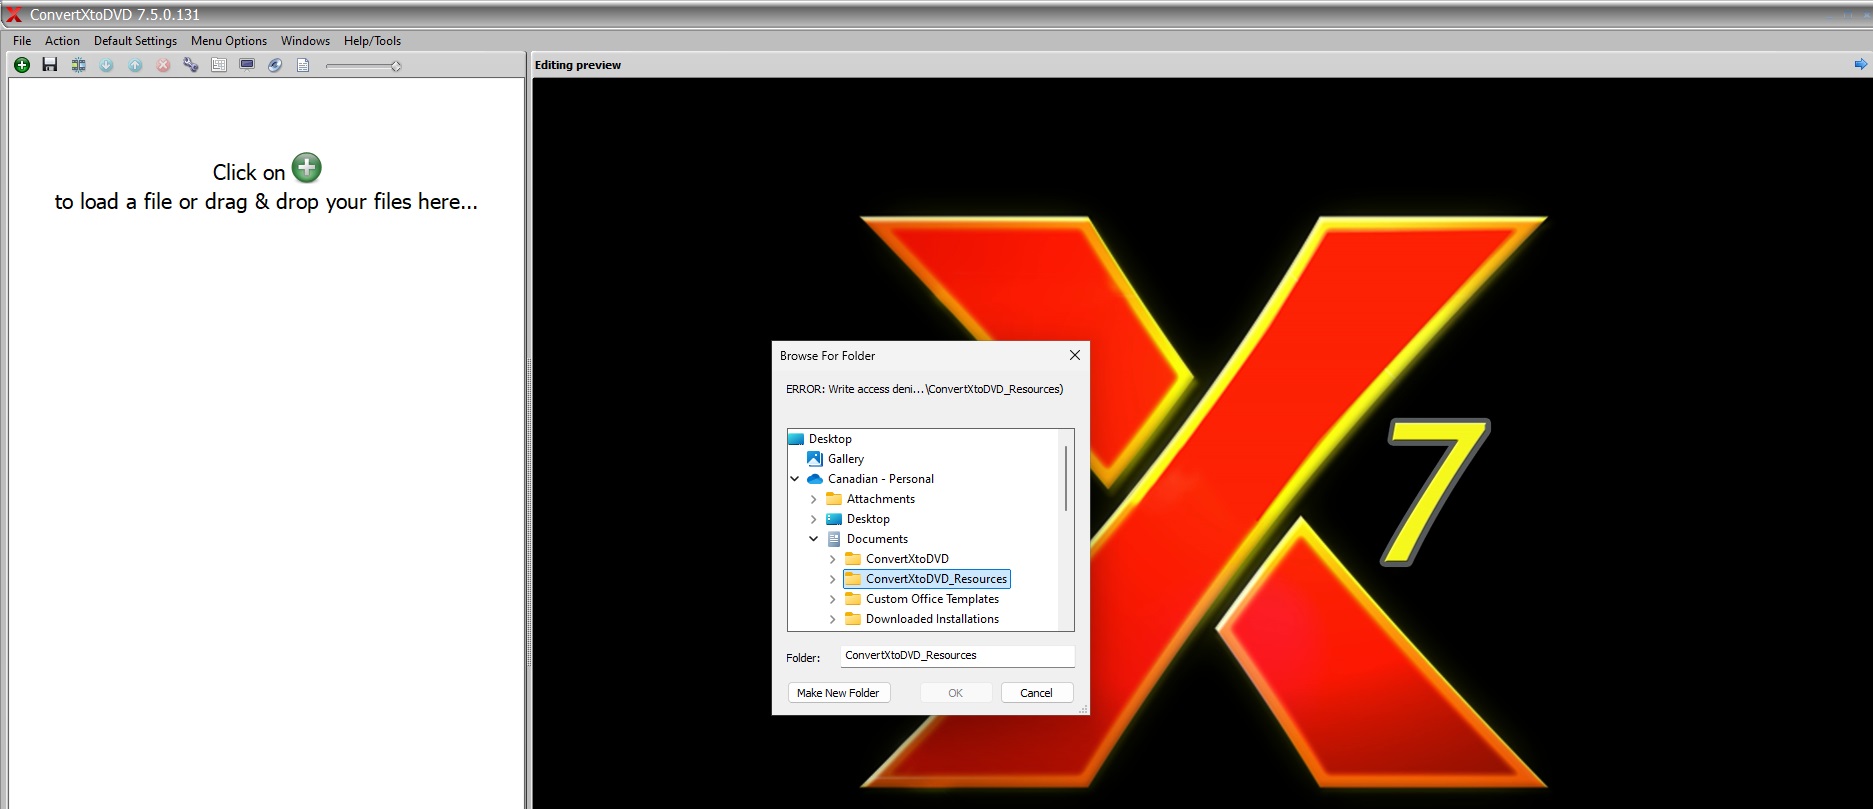Image resolution: width=1873 pixels, height=809 pixels.
Task: Expand the ConvertXtoDVD folder chevron
Action: 832,559
